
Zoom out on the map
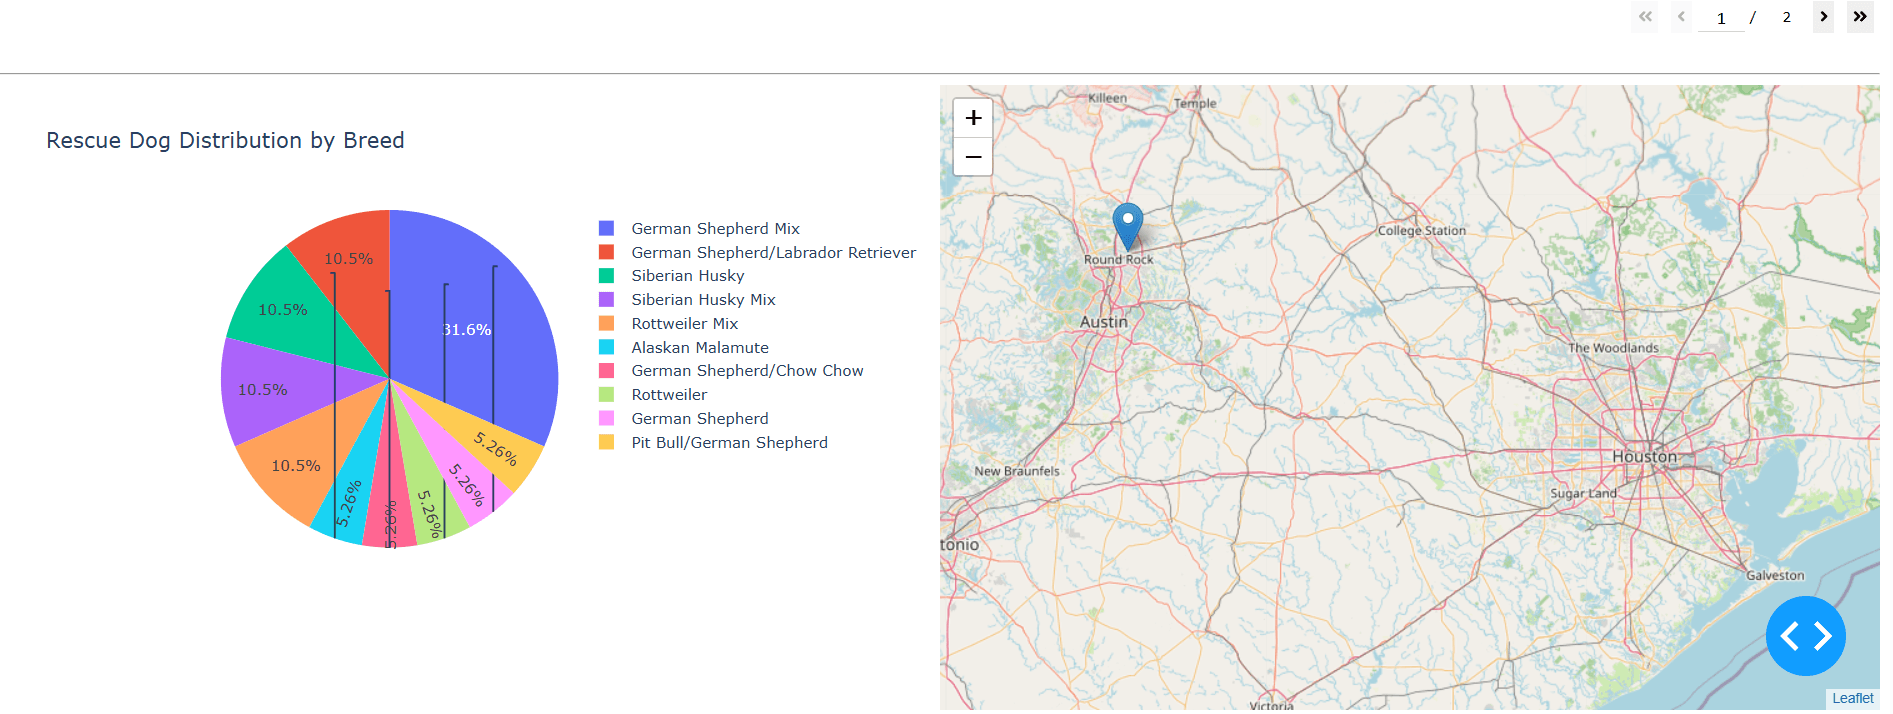coord(973,157)
